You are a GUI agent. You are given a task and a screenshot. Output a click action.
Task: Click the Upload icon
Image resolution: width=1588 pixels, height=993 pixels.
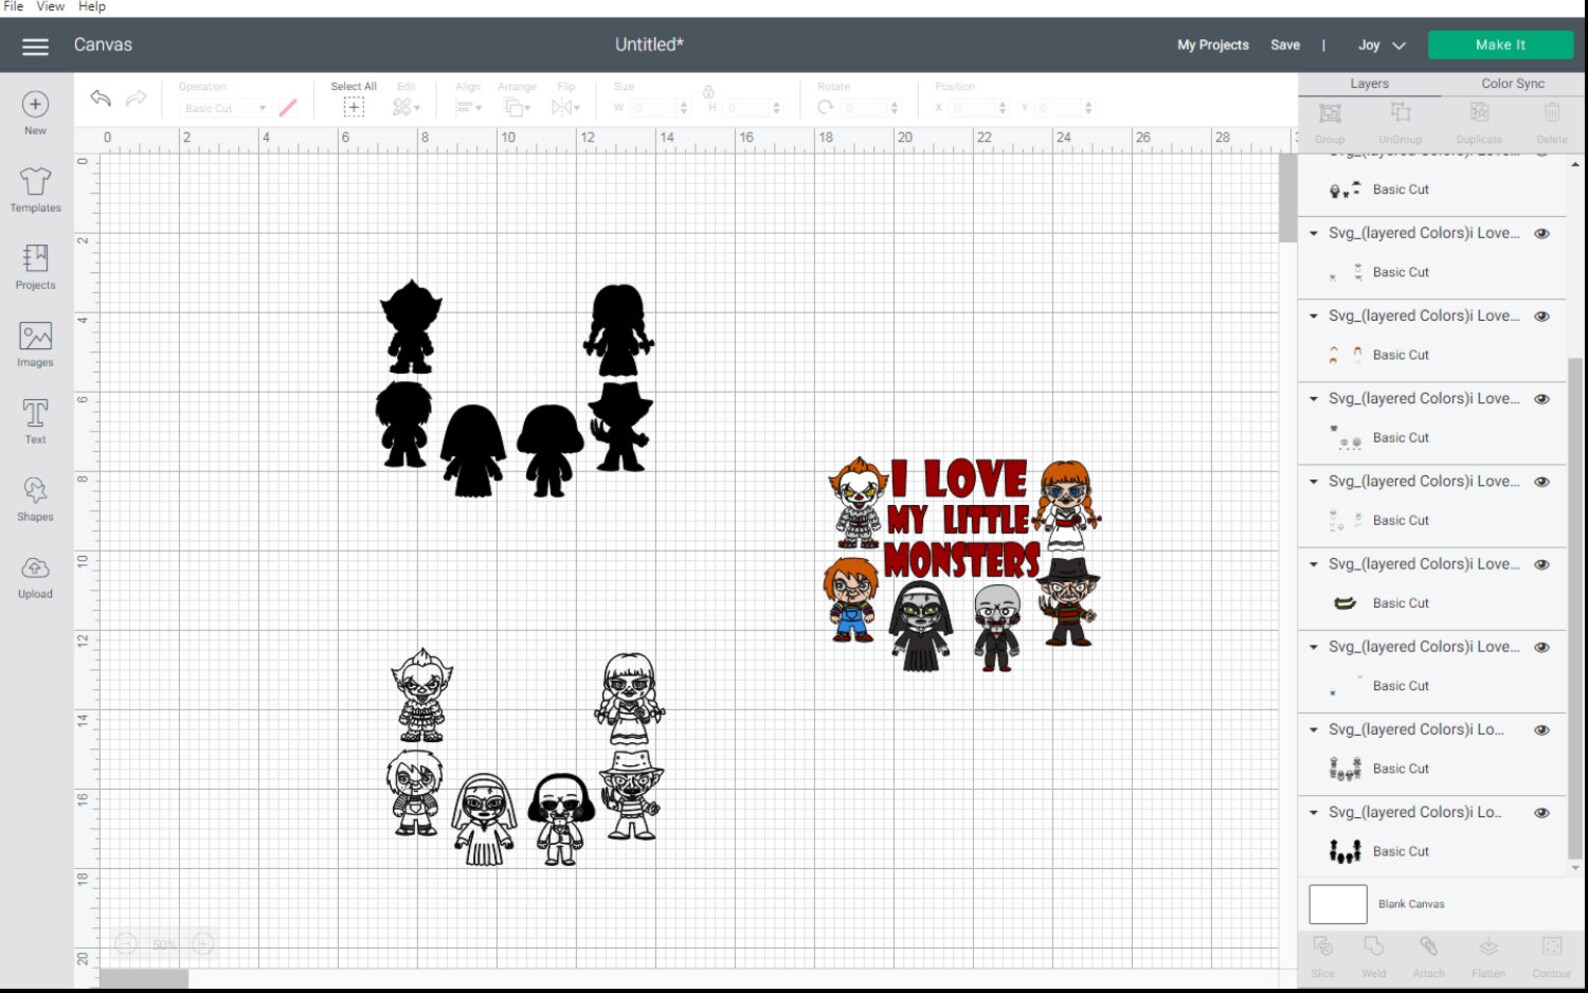pyautogui.click(x=35, y=568)
